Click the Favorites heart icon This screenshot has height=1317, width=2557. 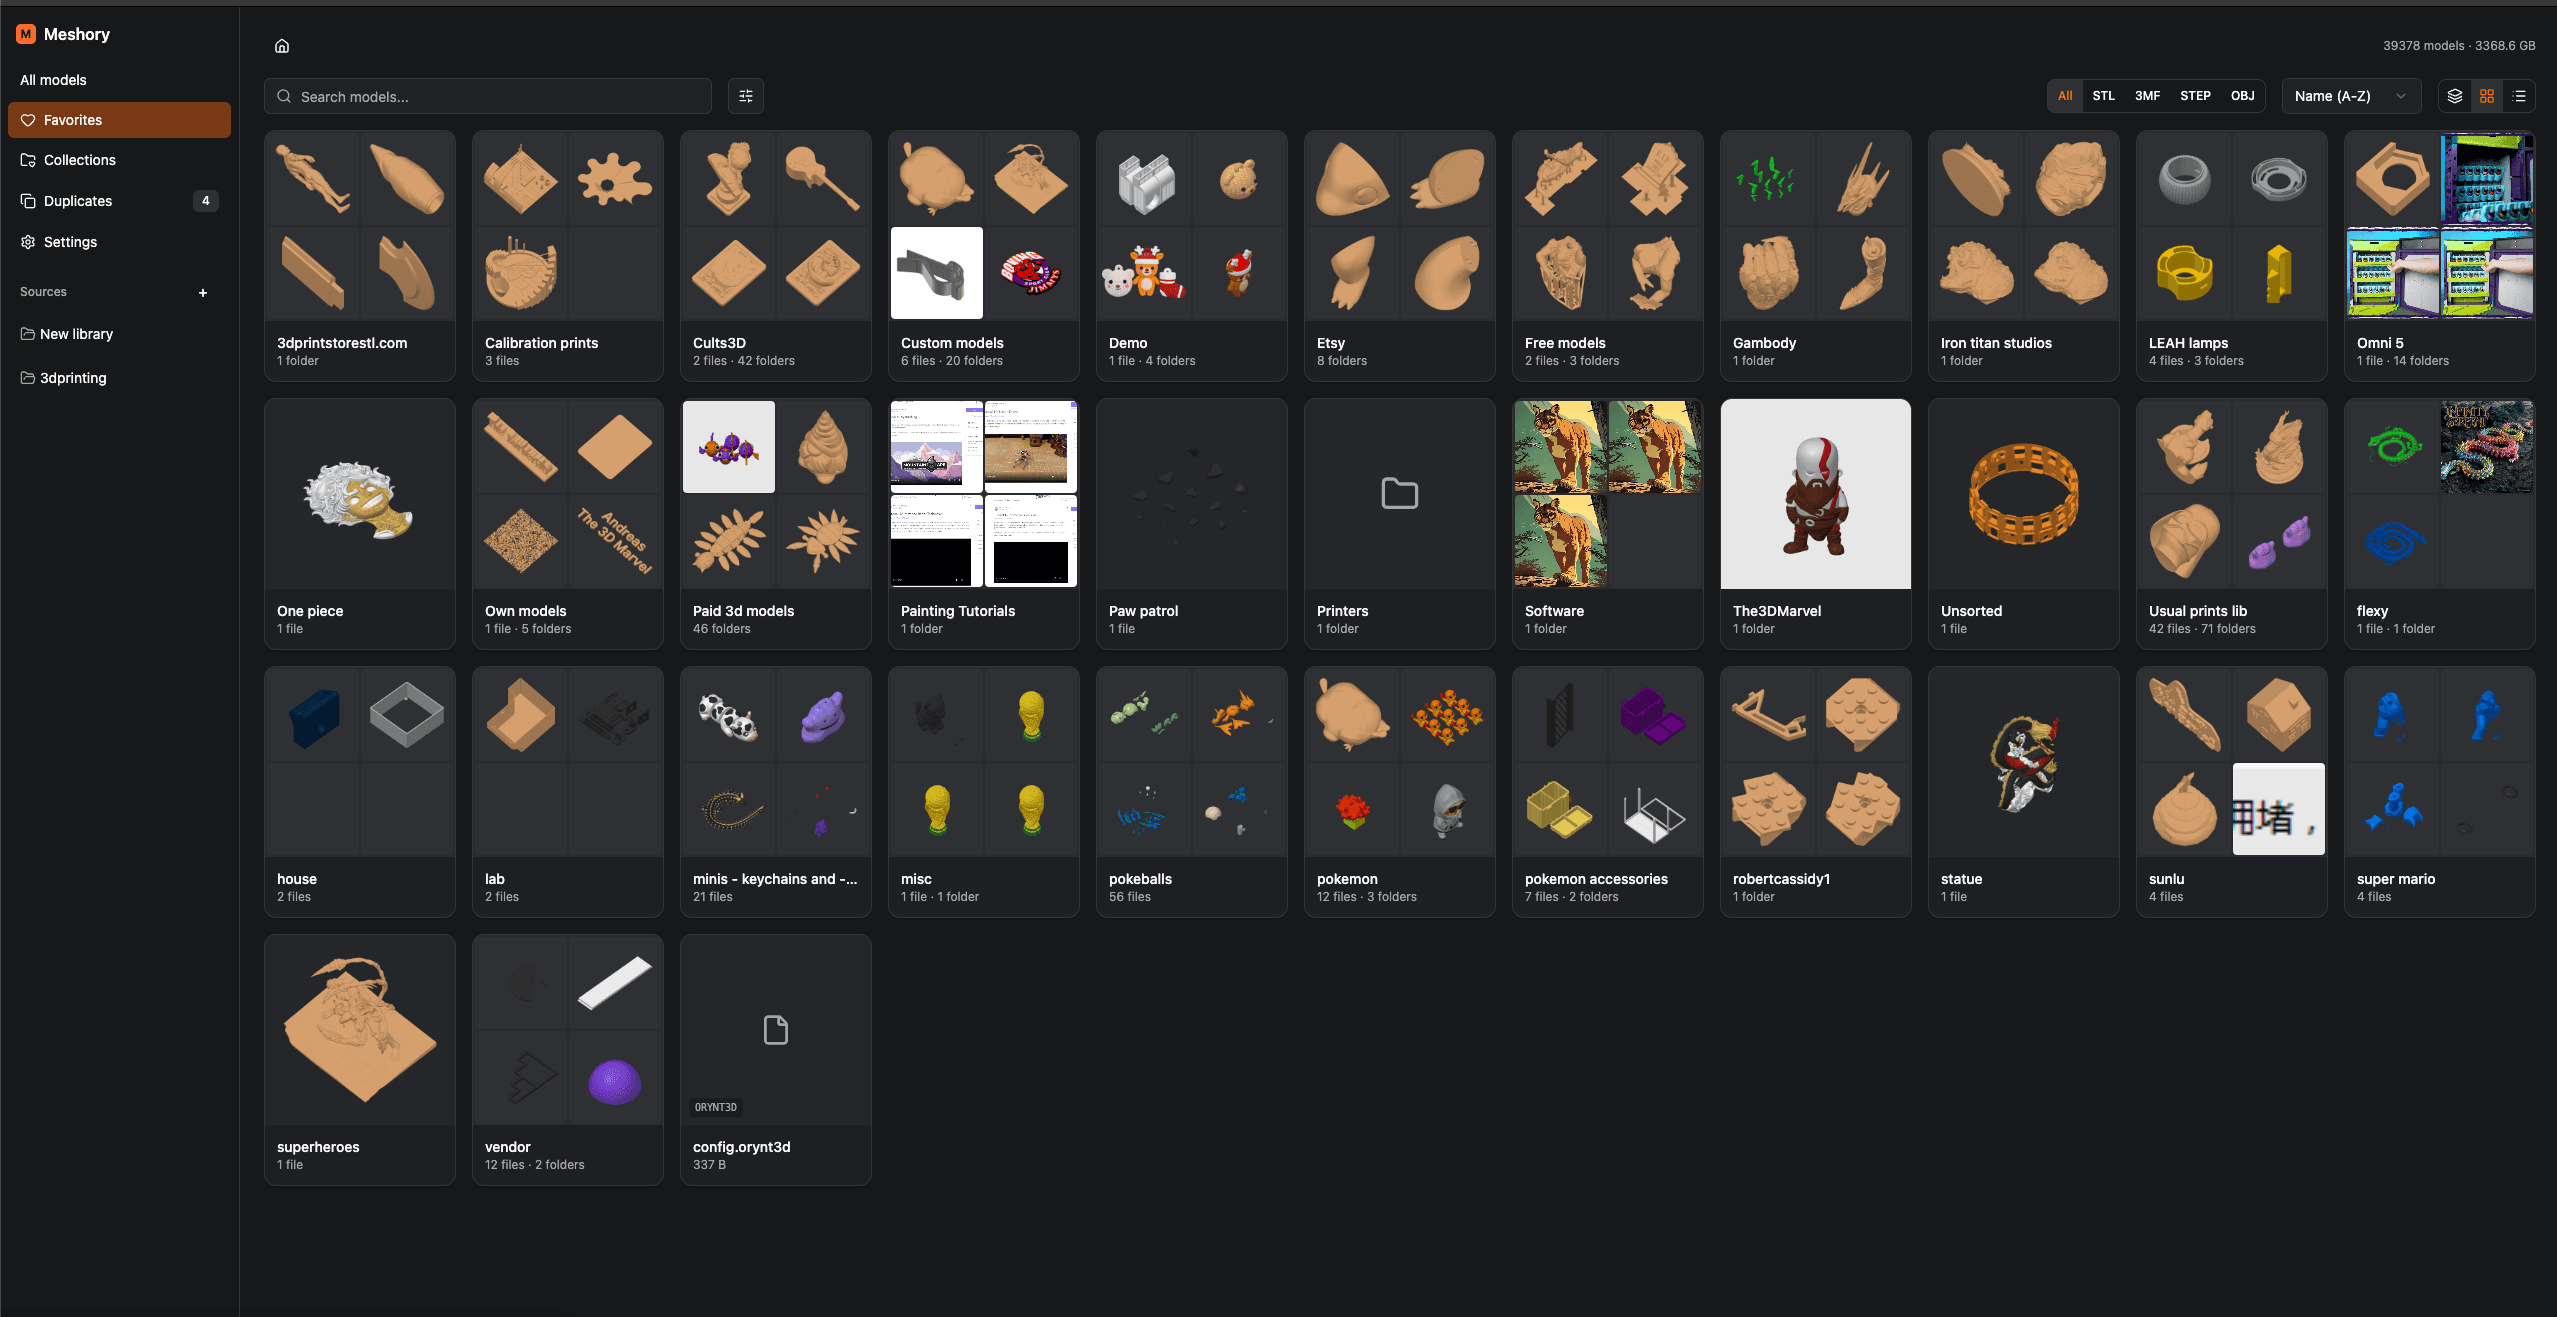click(x=28, y=120)
